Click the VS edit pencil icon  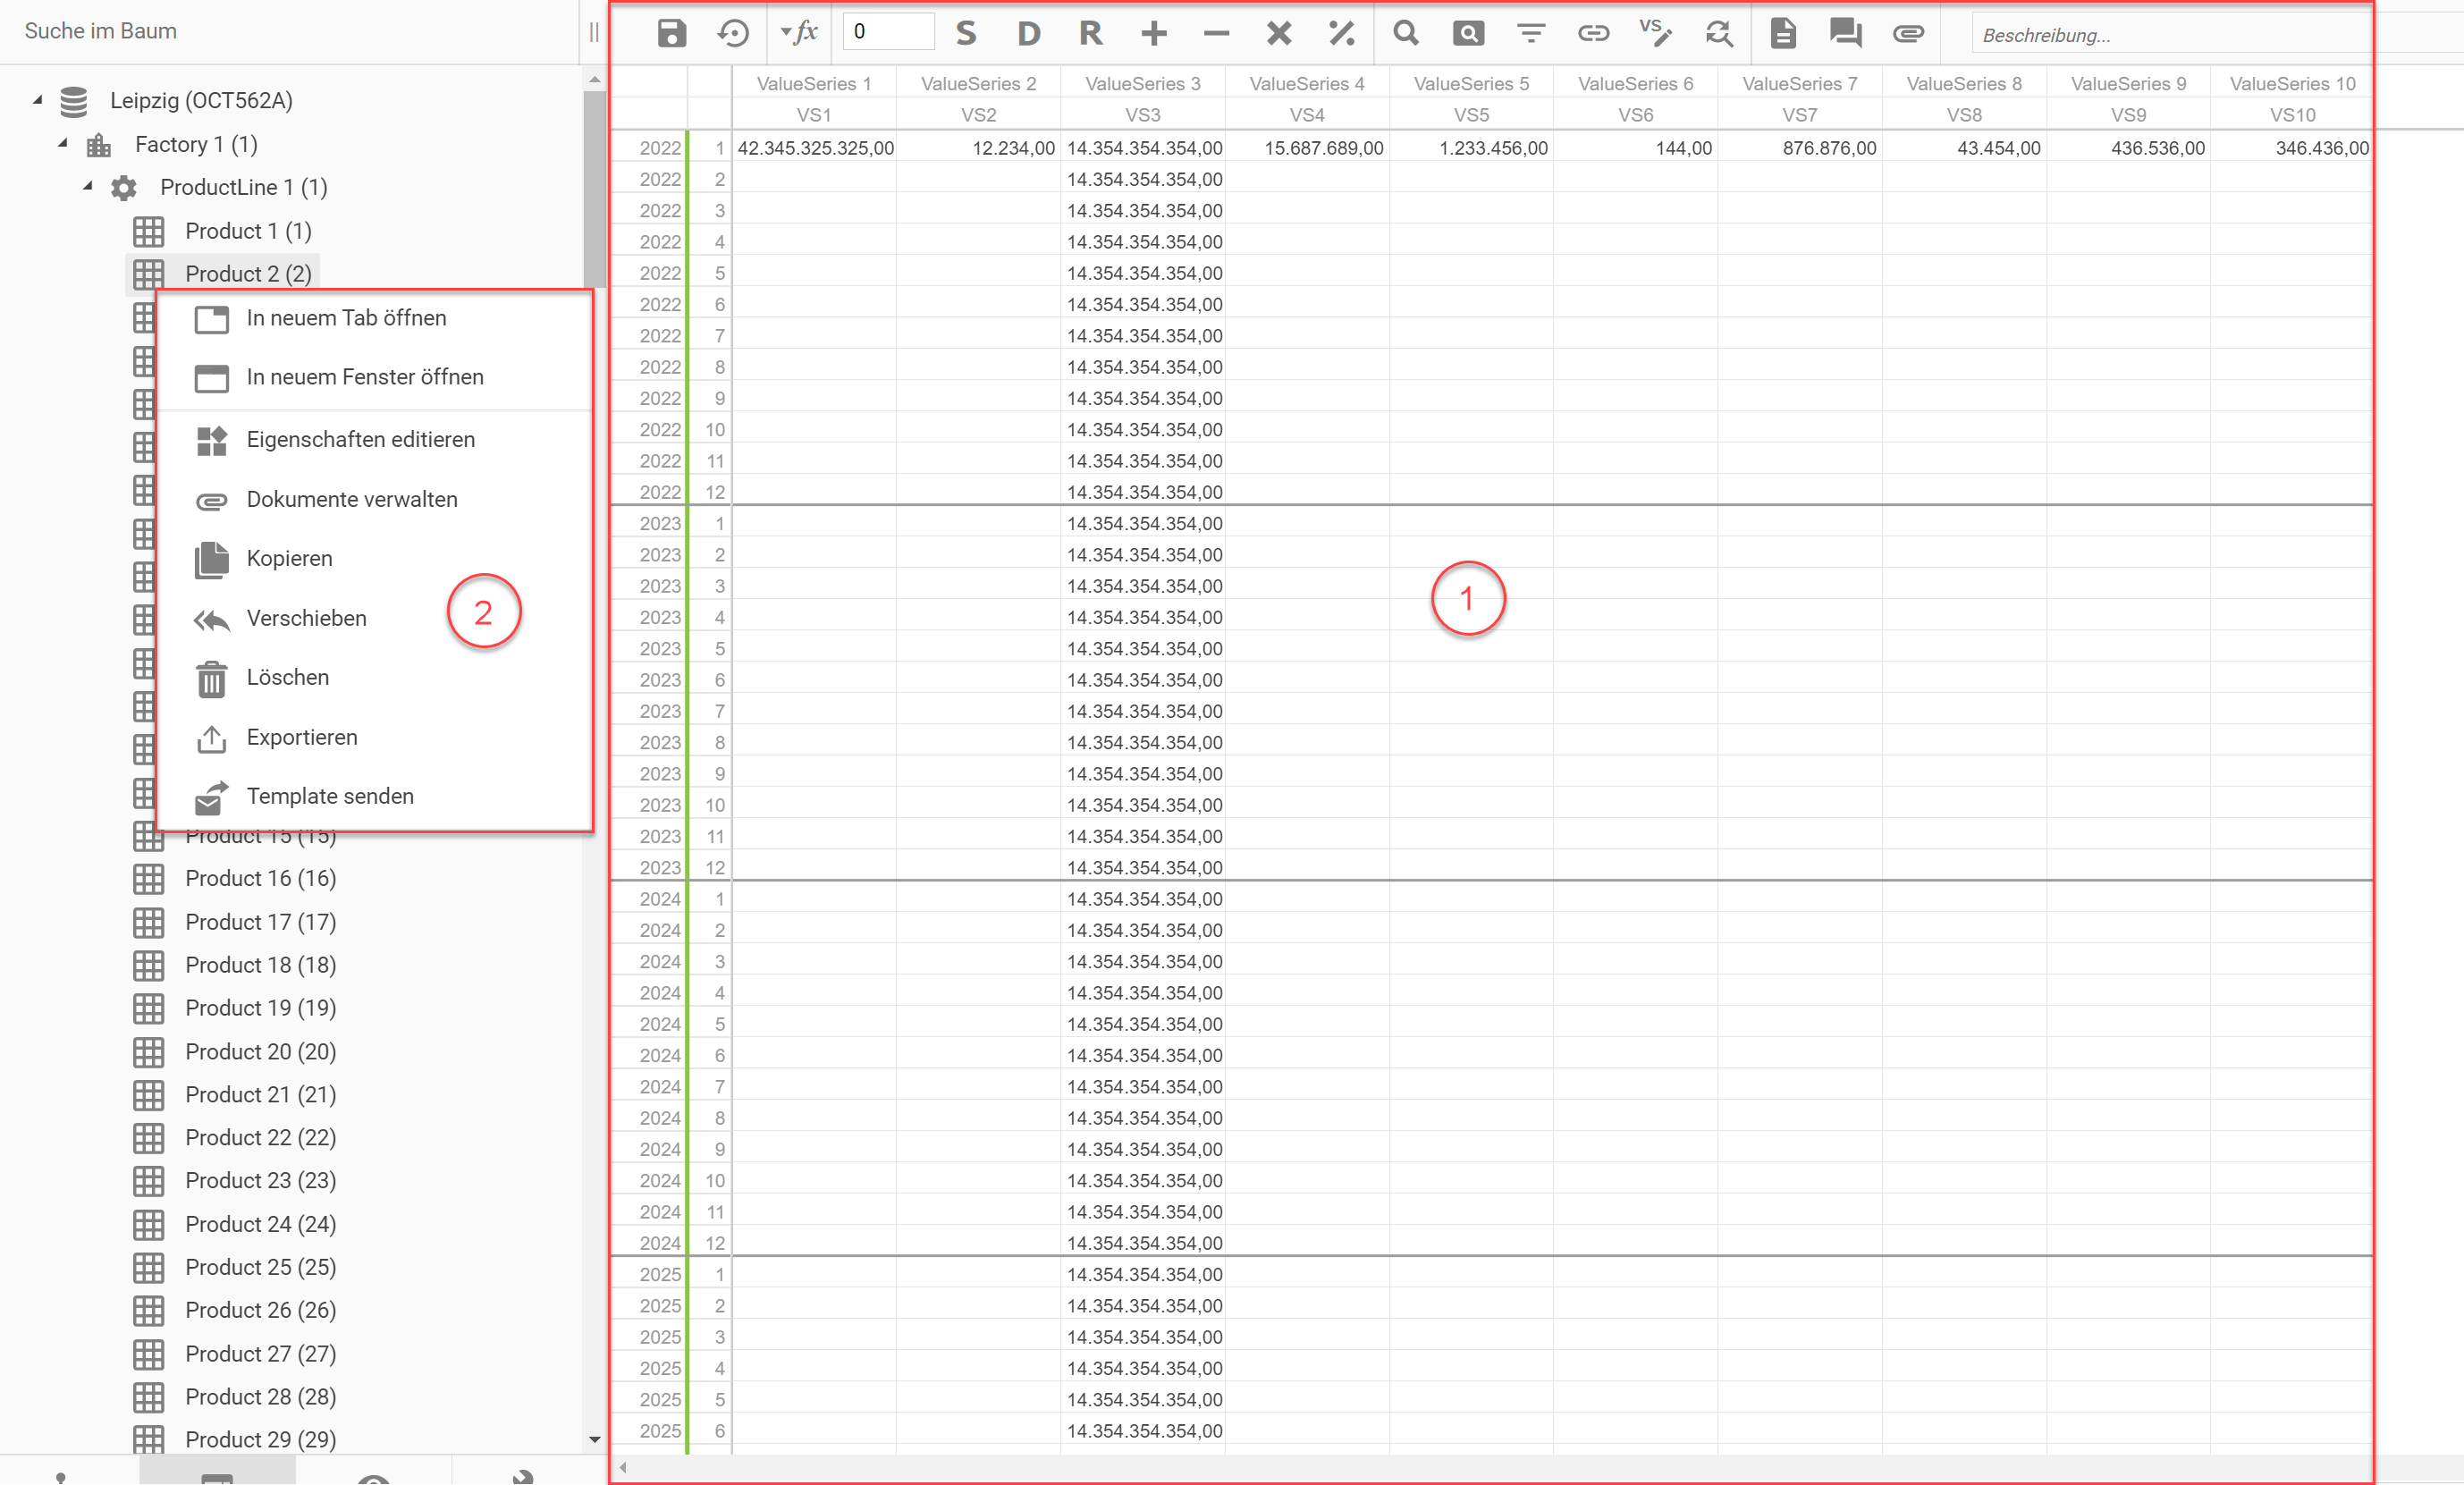[x=1655, y=33]
